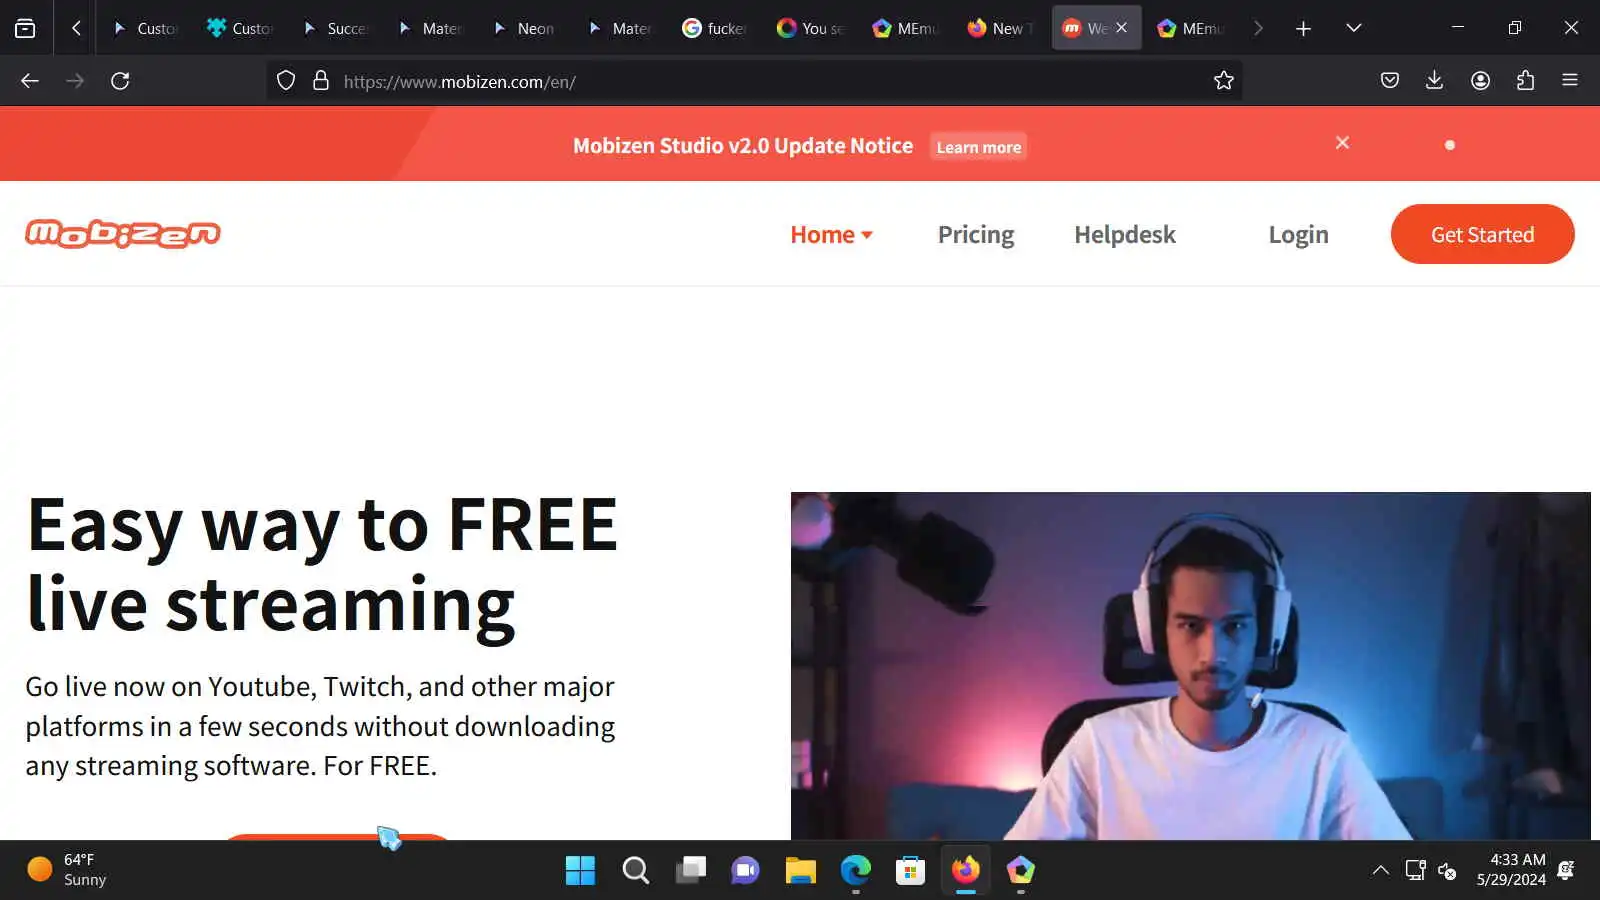The image size is (1600, 900).
Task: Click Firefox icon in taskbar
Action: point(965,870)
